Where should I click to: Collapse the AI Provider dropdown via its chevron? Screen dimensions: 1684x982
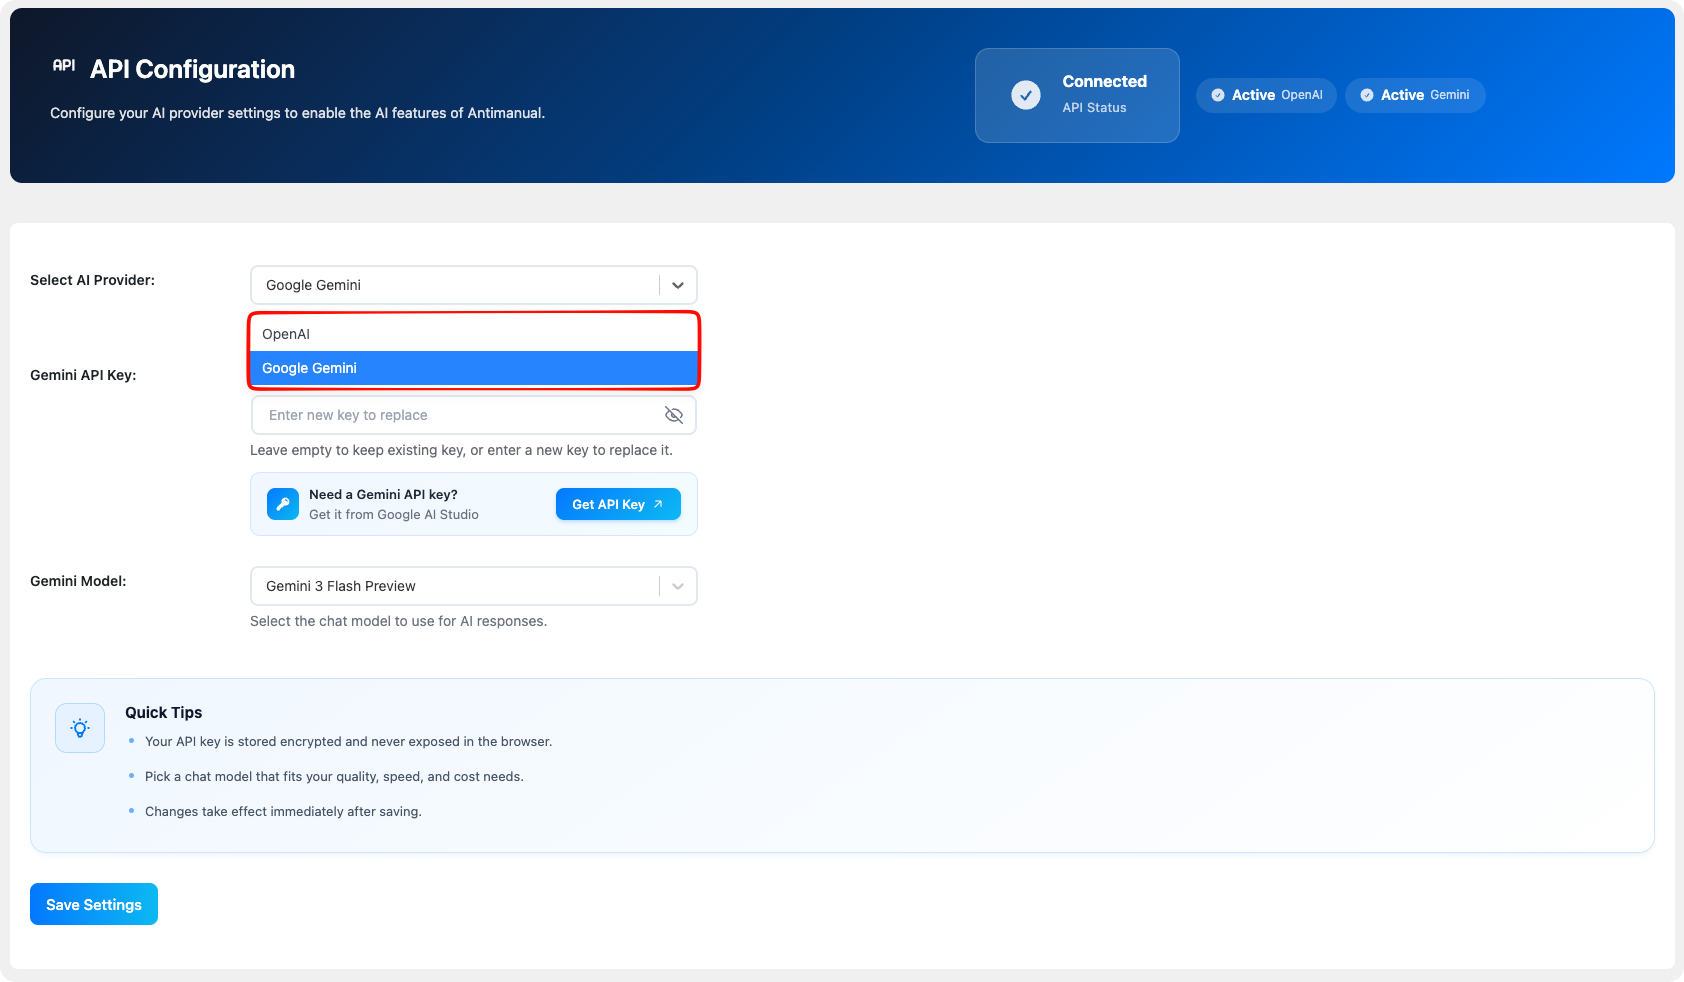[677, 285]
